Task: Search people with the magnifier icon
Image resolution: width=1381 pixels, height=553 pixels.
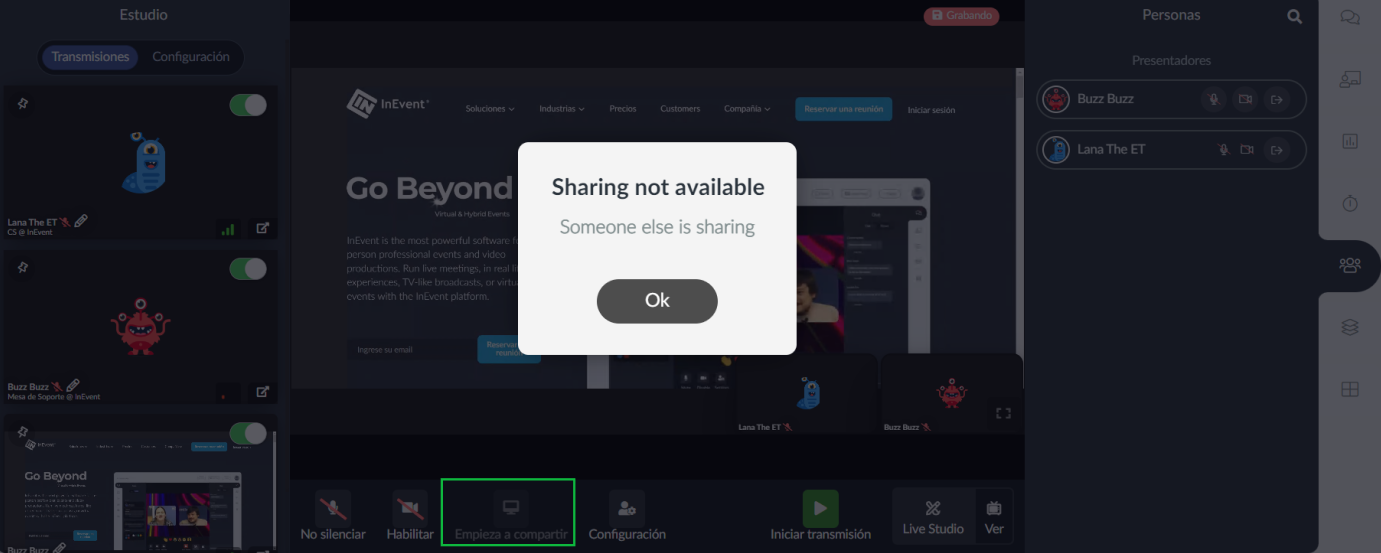Action: 1295,16
